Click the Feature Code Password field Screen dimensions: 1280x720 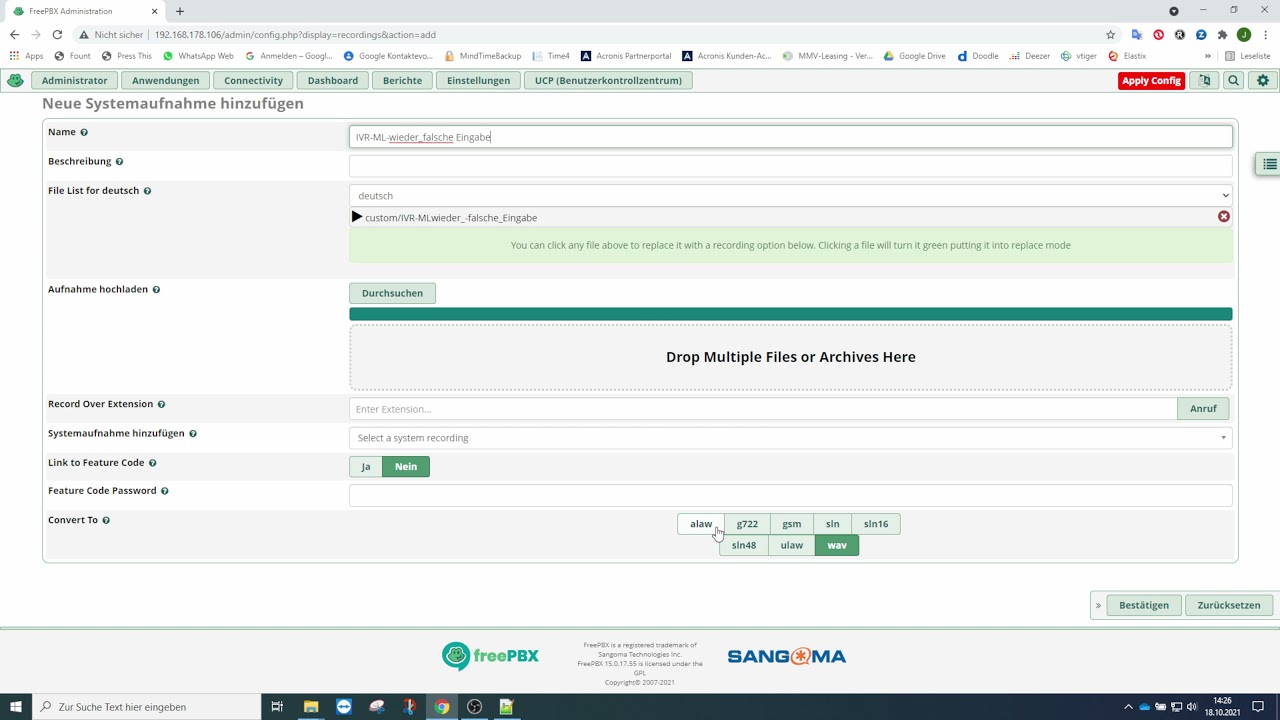pos(790,495)
